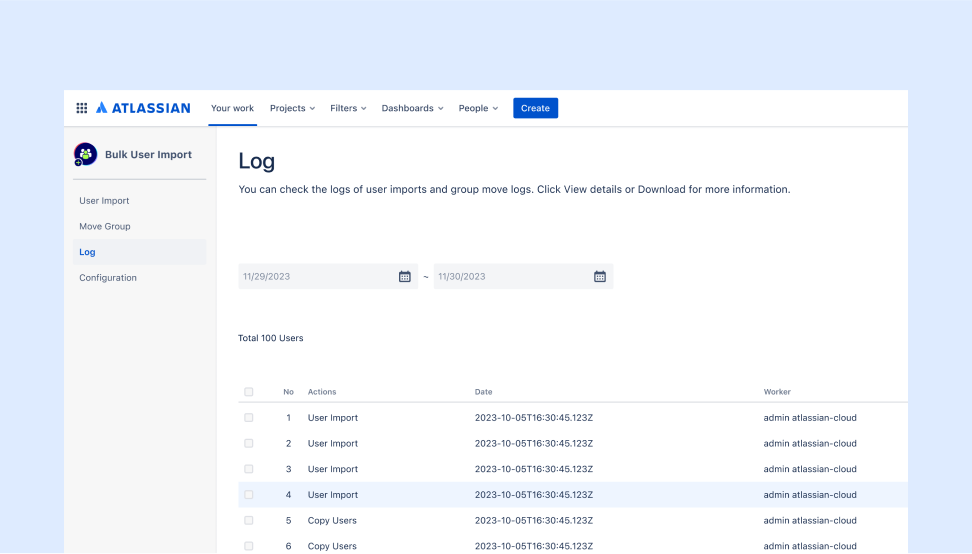Open the app switcher grid icon
Screen dimensions: 972x554
tap(82, 108)
